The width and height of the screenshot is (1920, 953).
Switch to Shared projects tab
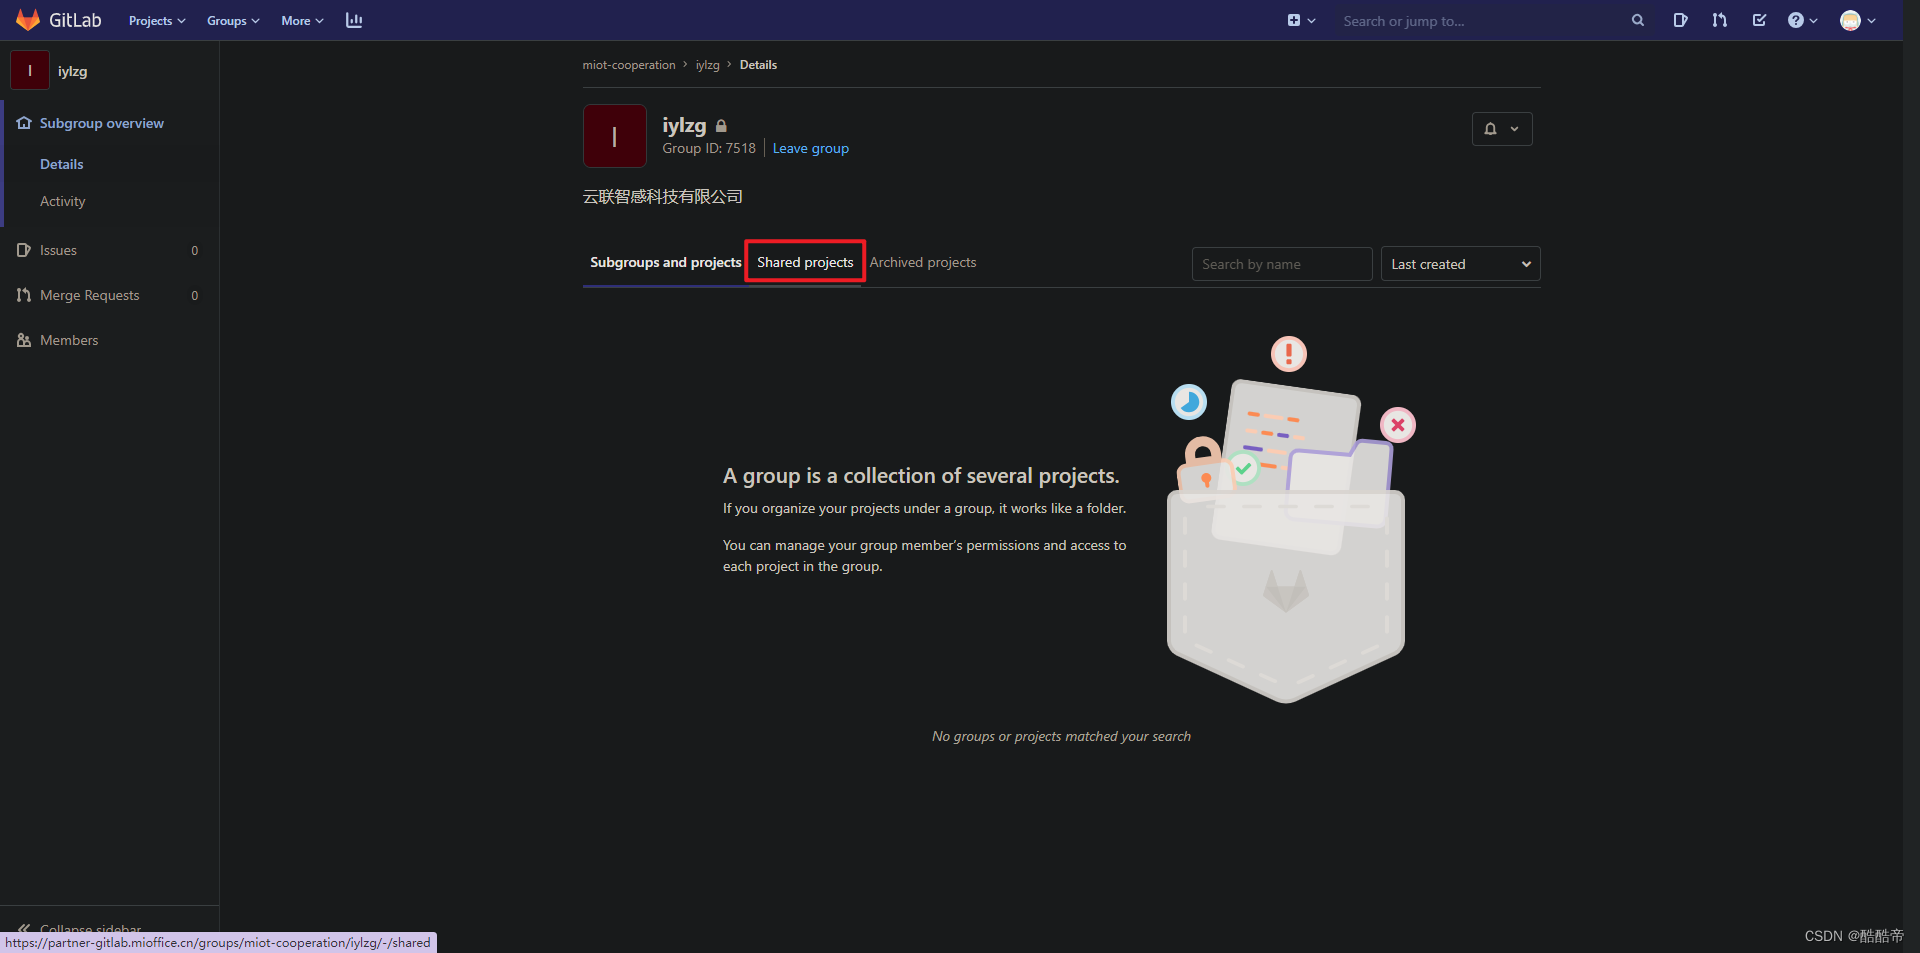tap(805, 262)
